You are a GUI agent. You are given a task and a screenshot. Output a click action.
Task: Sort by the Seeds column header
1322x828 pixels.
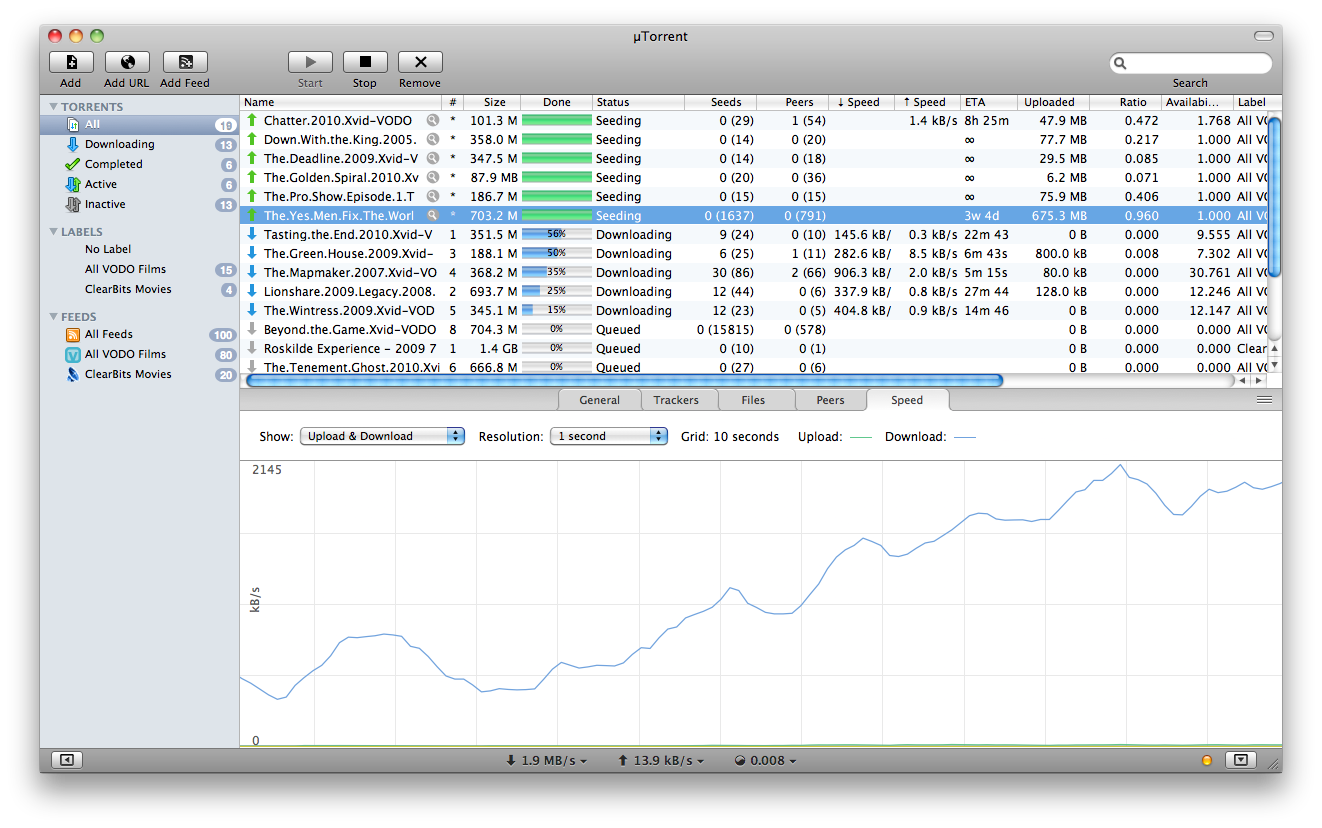pyautogui.click(x=721, y=102)
